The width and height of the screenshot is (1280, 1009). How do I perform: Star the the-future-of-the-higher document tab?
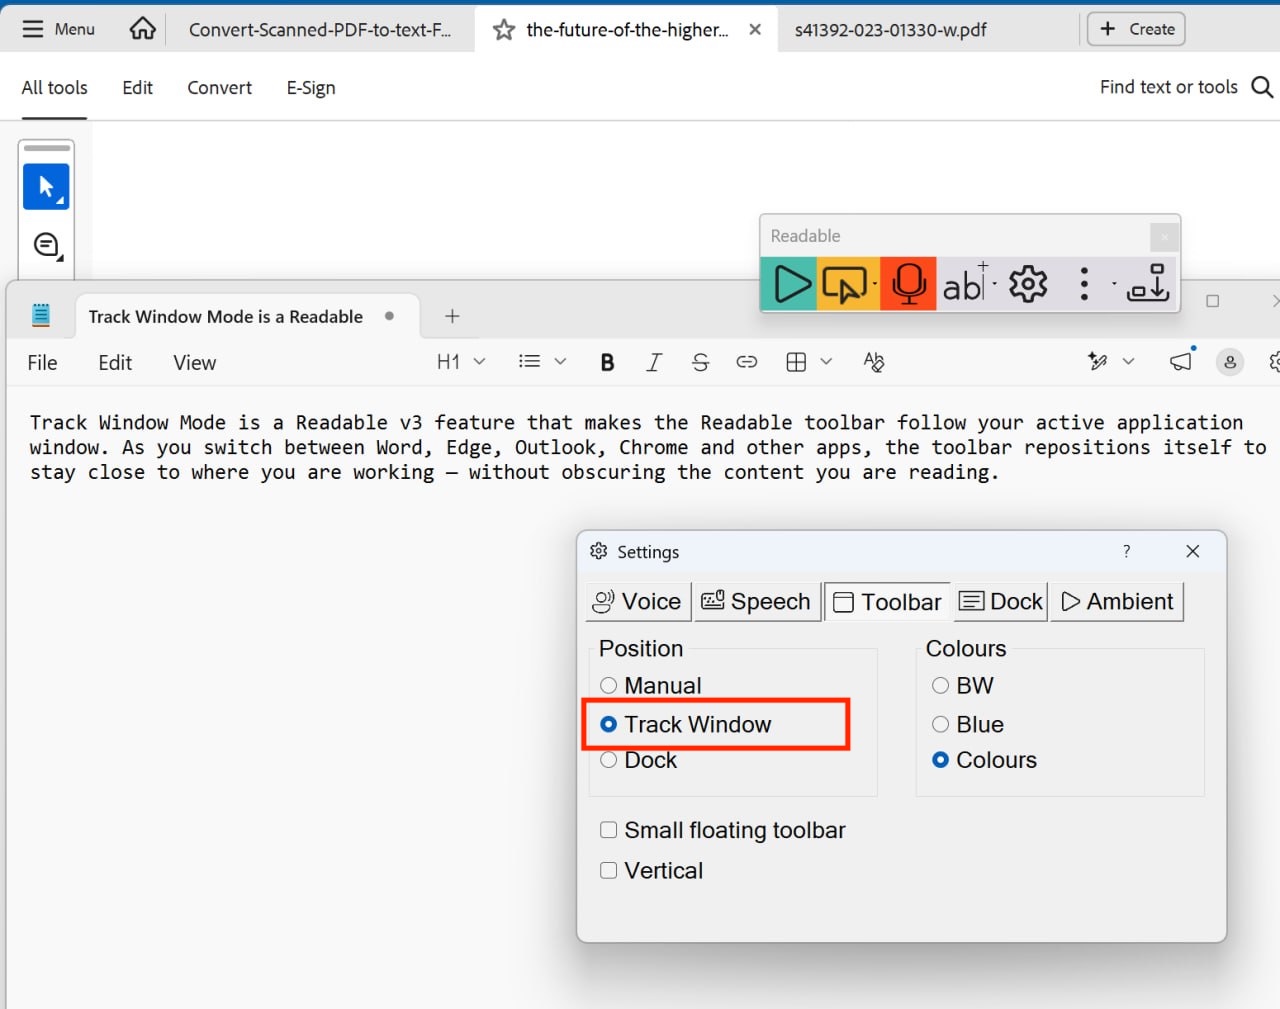point(504,30)
